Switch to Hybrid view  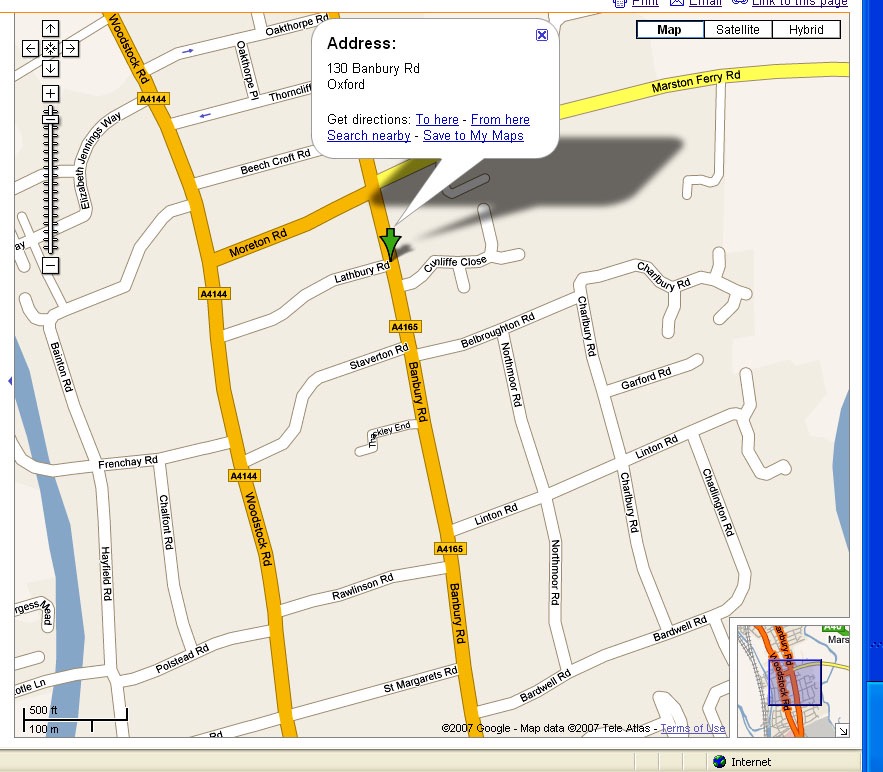tap(806, 29)
